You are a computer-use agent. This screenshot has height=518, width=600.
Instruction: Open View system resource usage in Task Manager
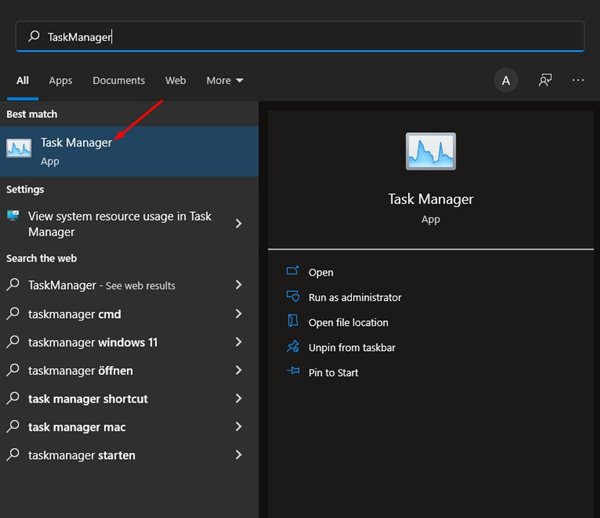[129, 224]
